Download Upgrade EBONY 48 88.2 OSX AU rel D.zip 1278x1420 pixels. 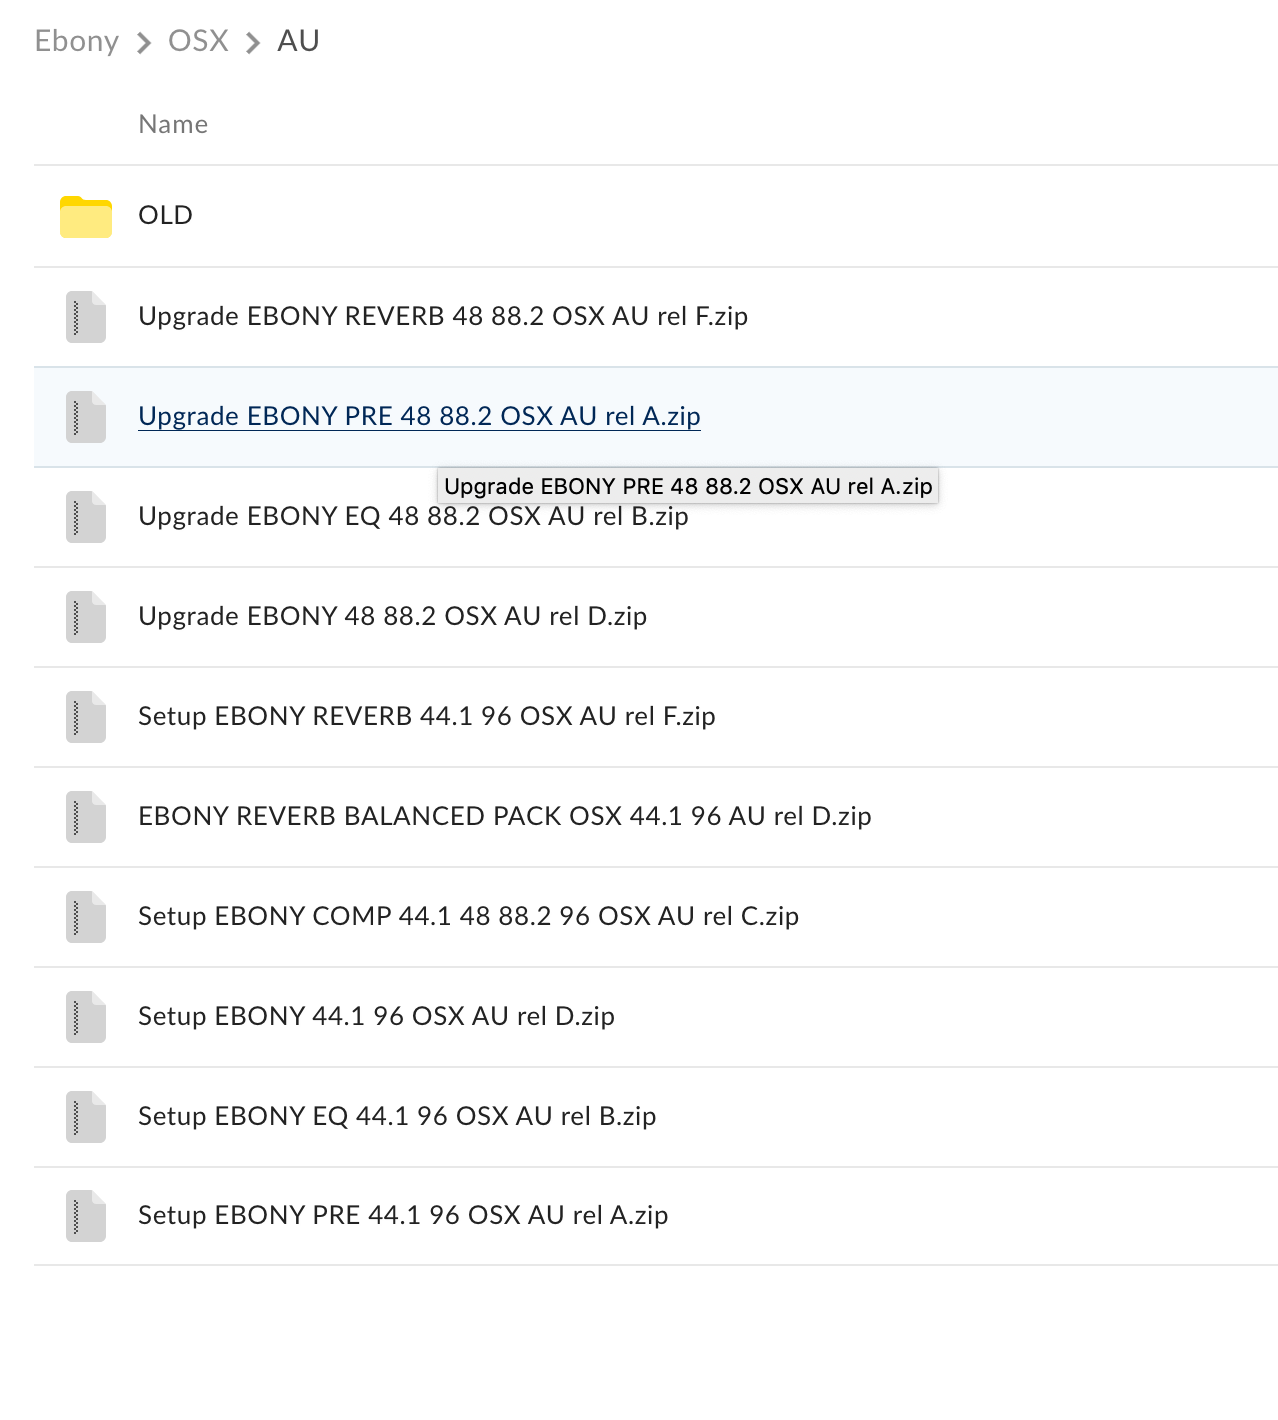click(392, 616)
